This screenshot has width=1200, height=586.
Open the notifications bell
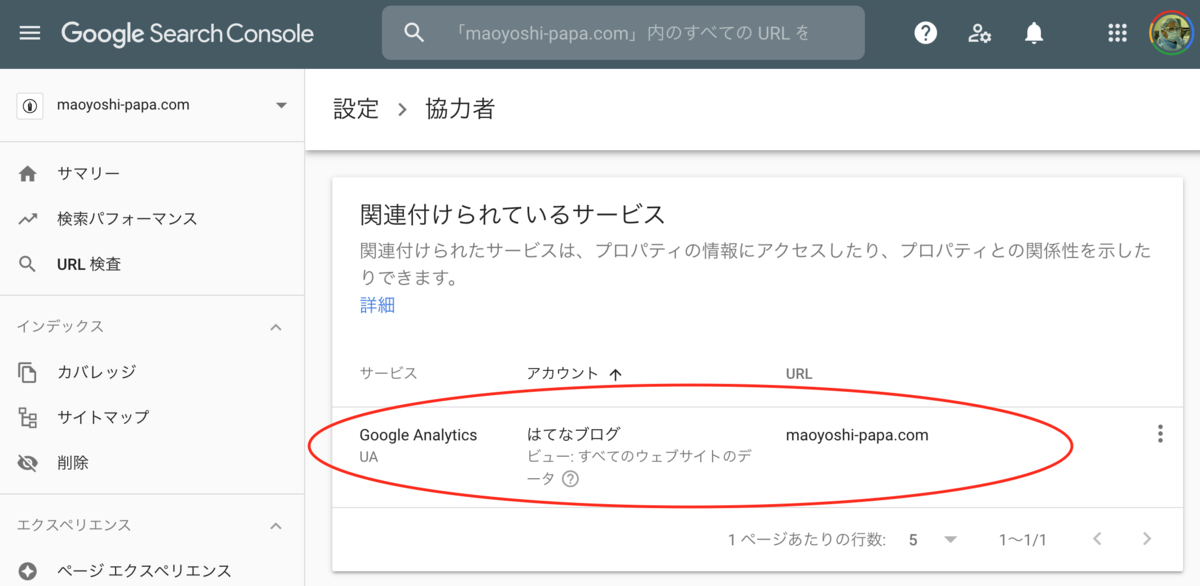[x=1034, y=33]
